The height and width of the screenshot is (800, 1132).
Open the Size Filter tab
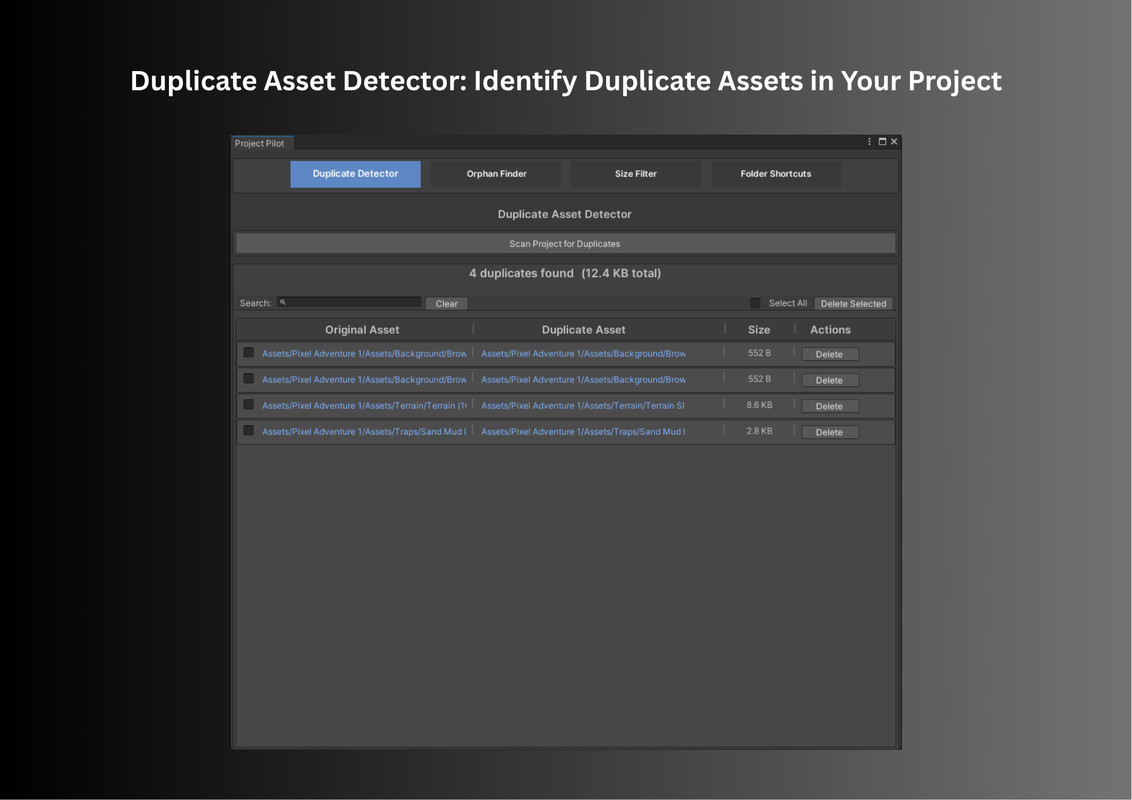pos(635,174)
